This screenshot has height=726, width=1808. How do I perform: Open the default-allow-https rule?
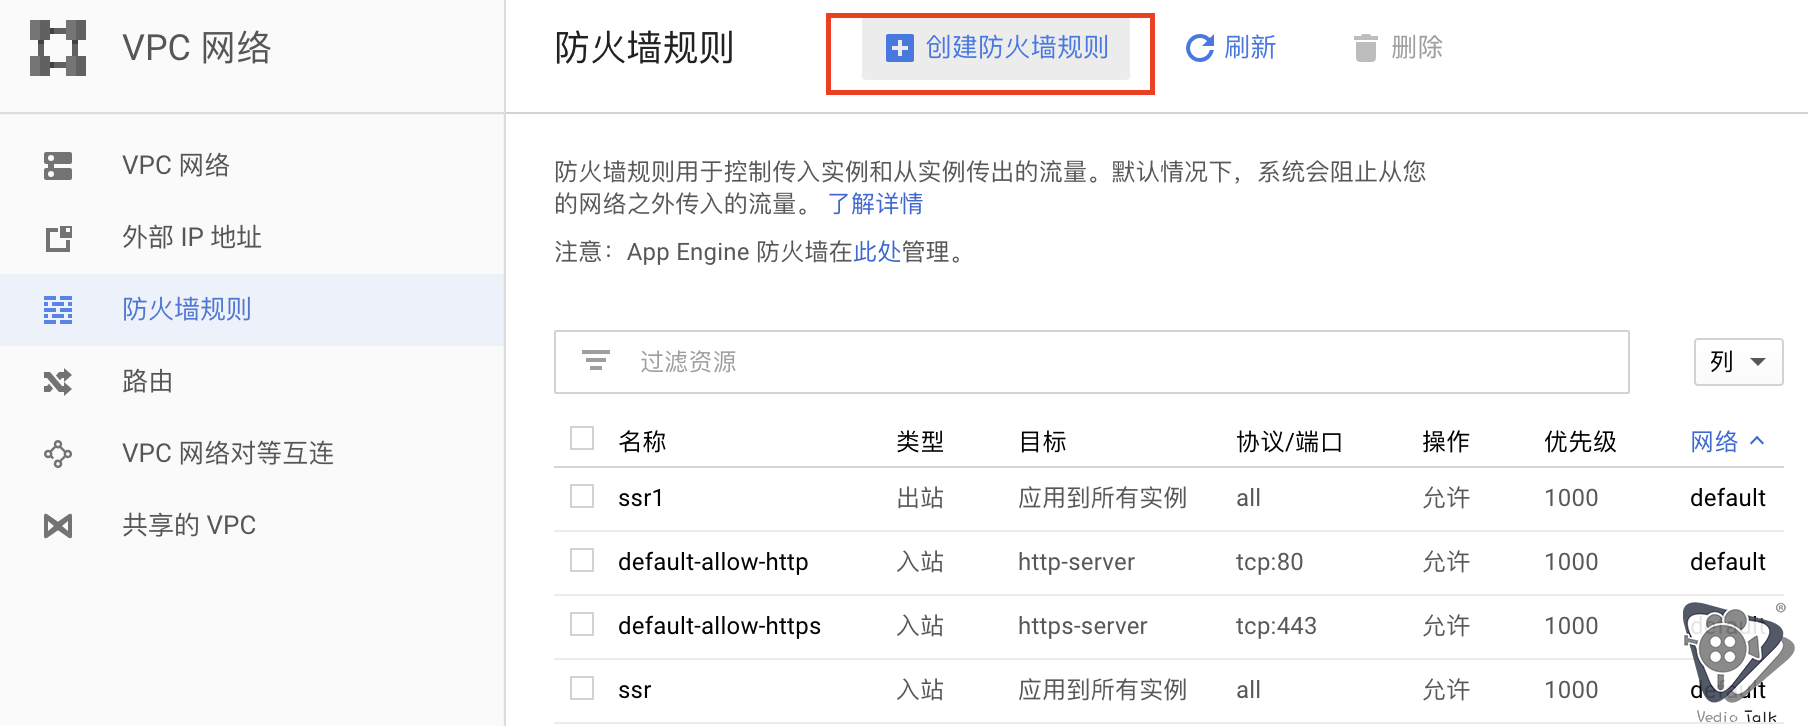point(719,625)
